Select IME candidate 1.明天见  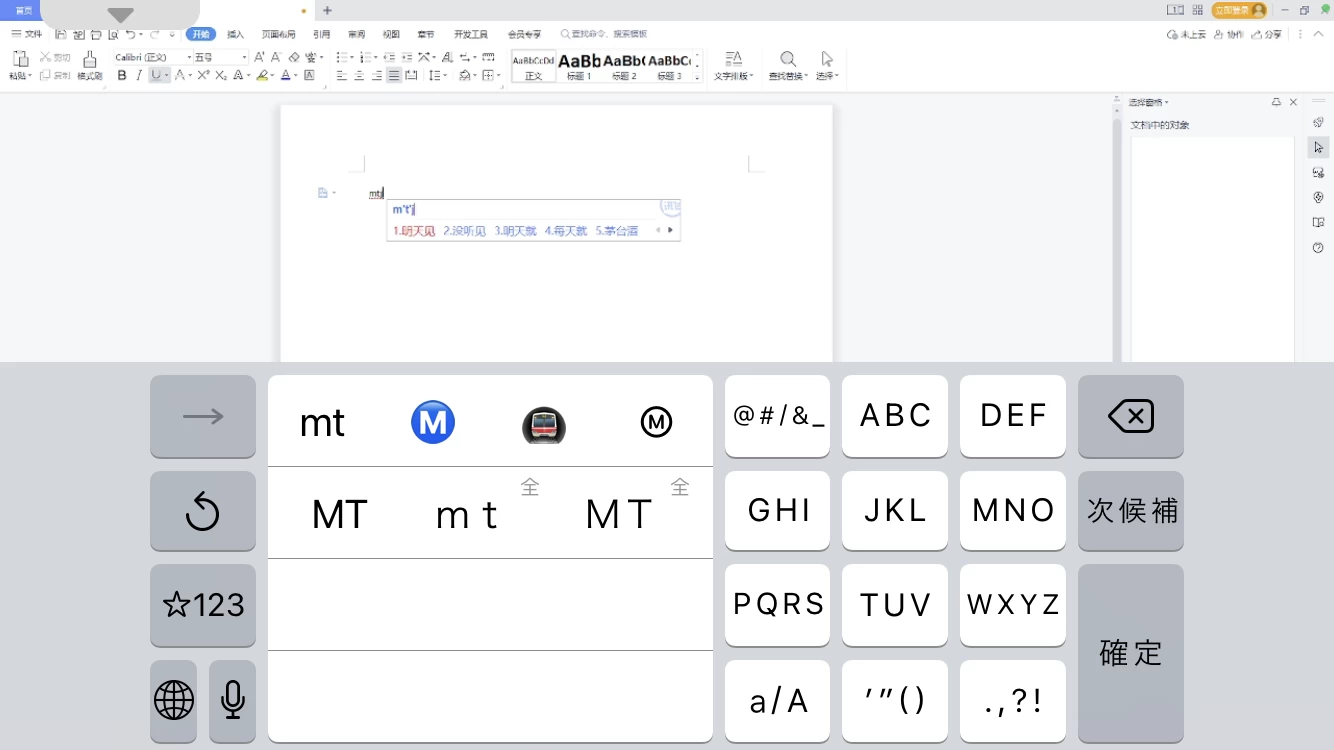(x=414, y=231)
